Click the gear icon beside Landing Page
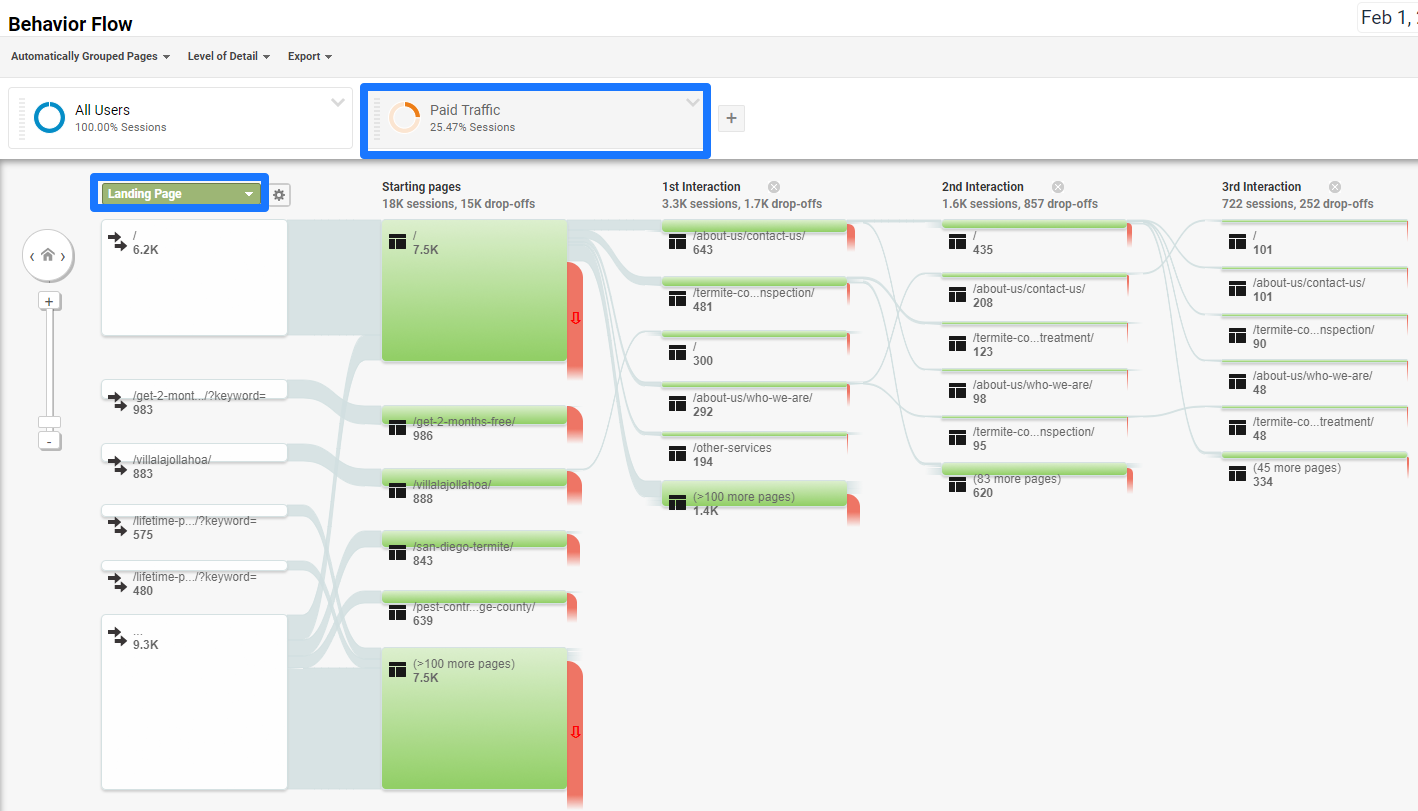The height and width of the screenshot is (811, 1418). [x=280, y=195]
